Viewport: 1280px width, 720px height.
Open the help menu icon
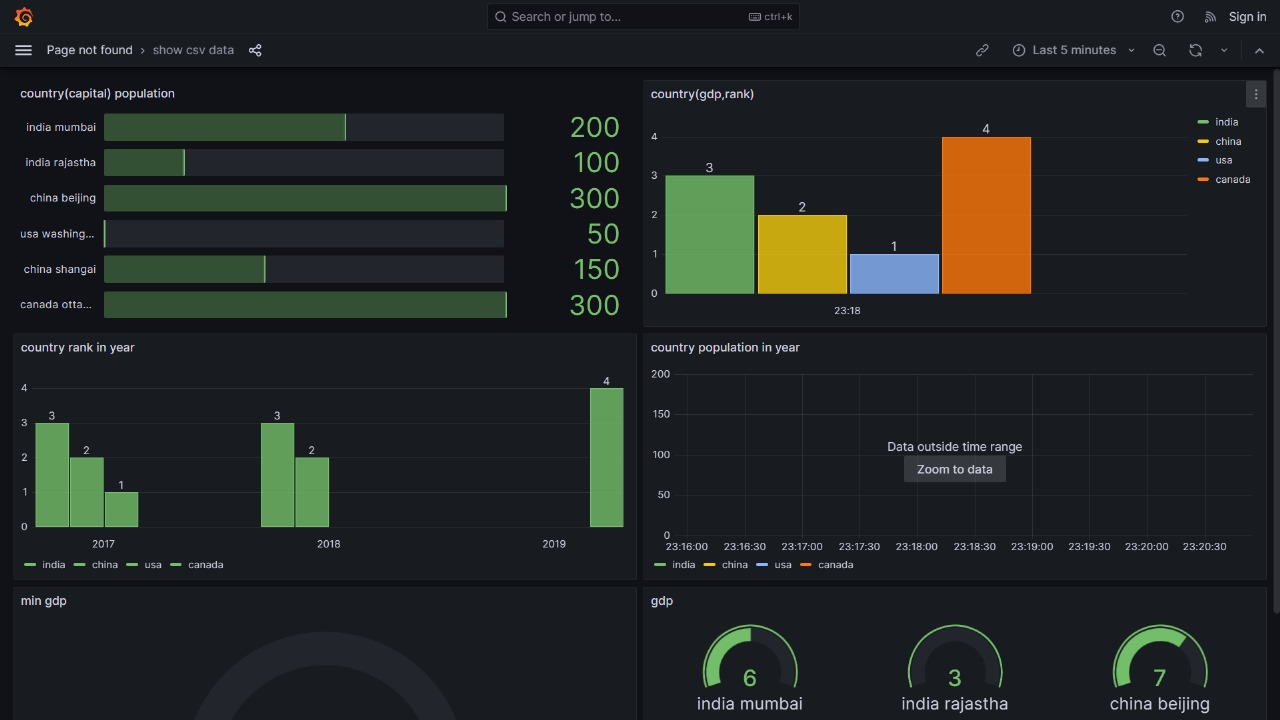(x=1177, y=17)
